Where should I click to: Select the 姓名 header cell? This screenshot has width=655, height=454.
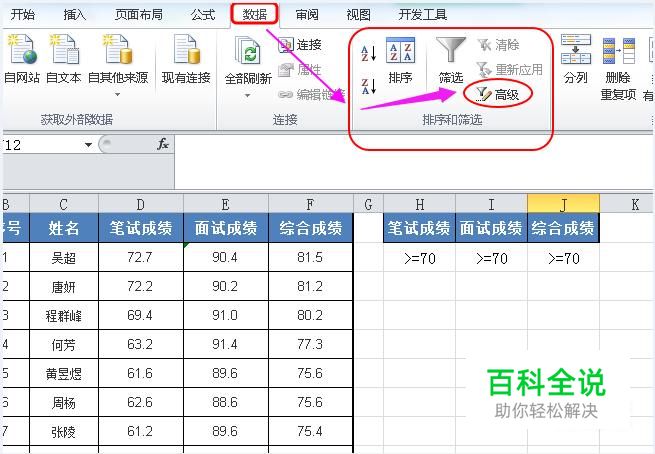[x=64, y=228]
